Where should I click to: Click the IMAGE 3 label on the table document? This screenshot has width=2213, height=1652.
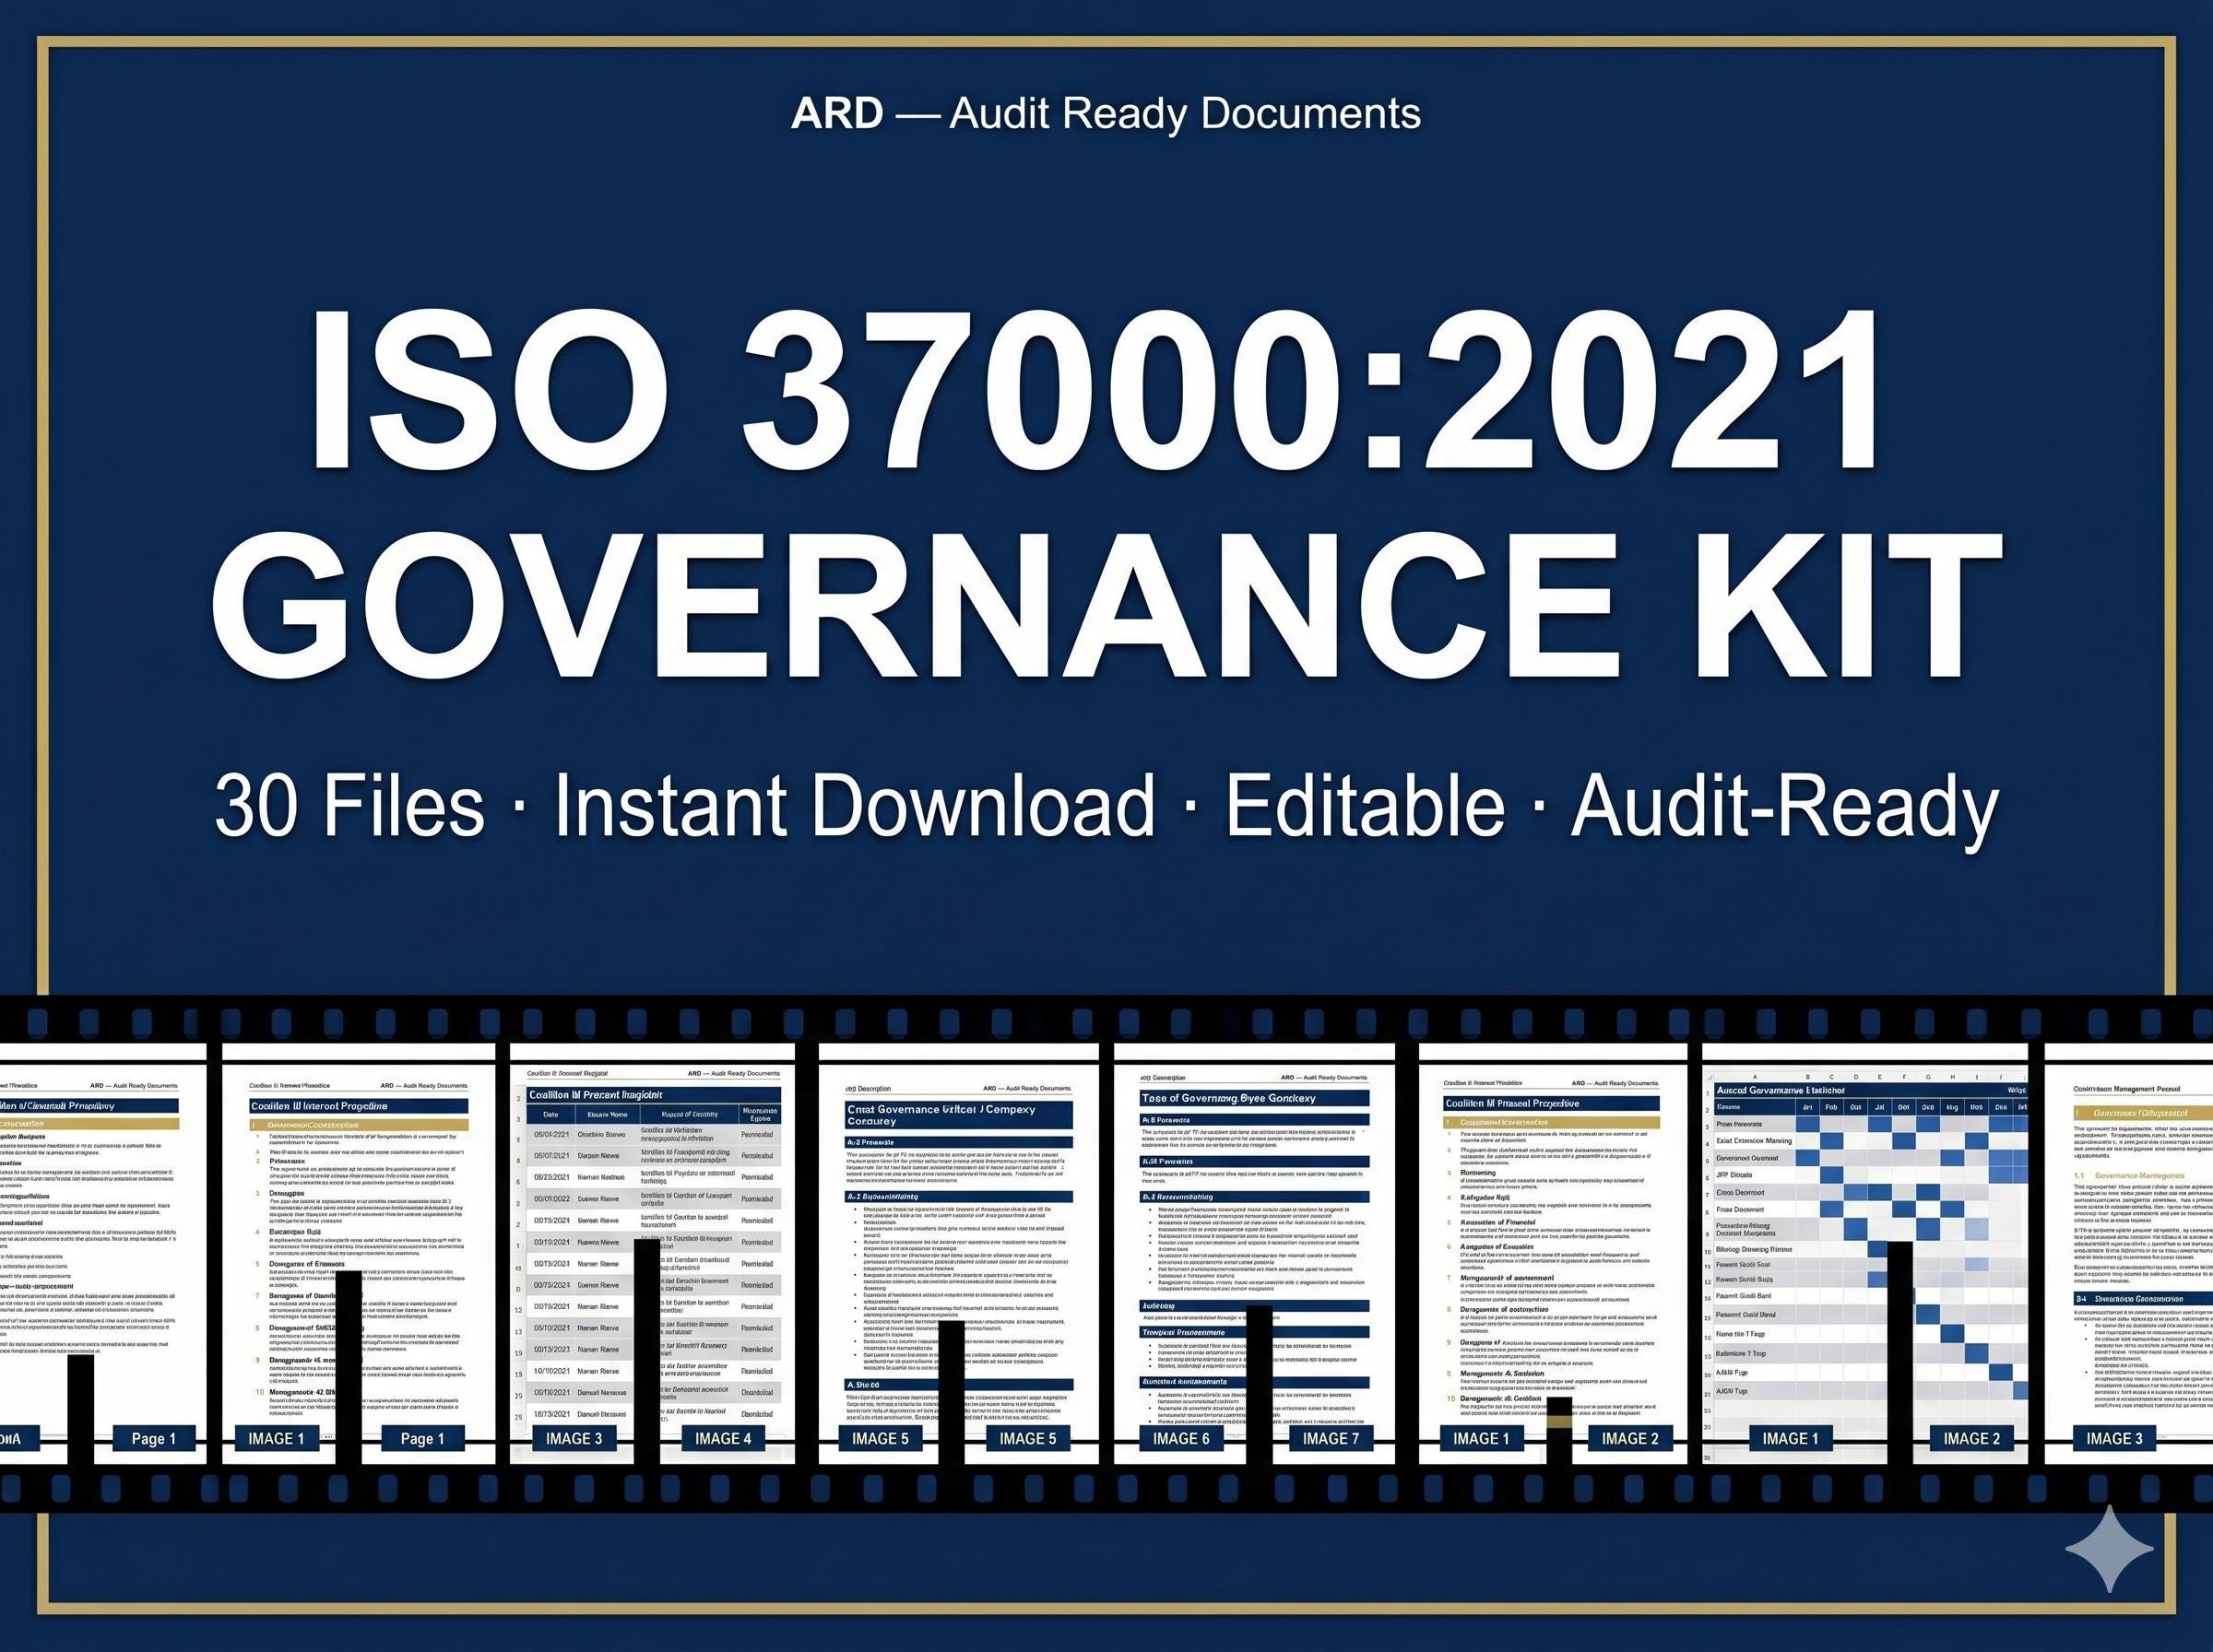click(574, 1438)
